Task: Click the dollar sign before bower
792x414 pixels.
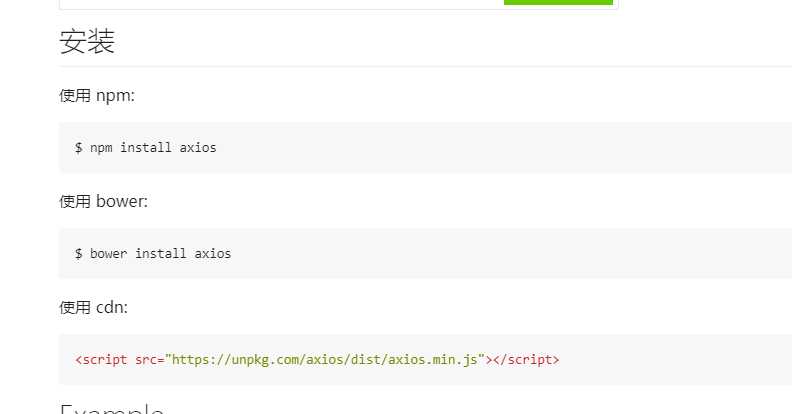Action: click(79, 253)
